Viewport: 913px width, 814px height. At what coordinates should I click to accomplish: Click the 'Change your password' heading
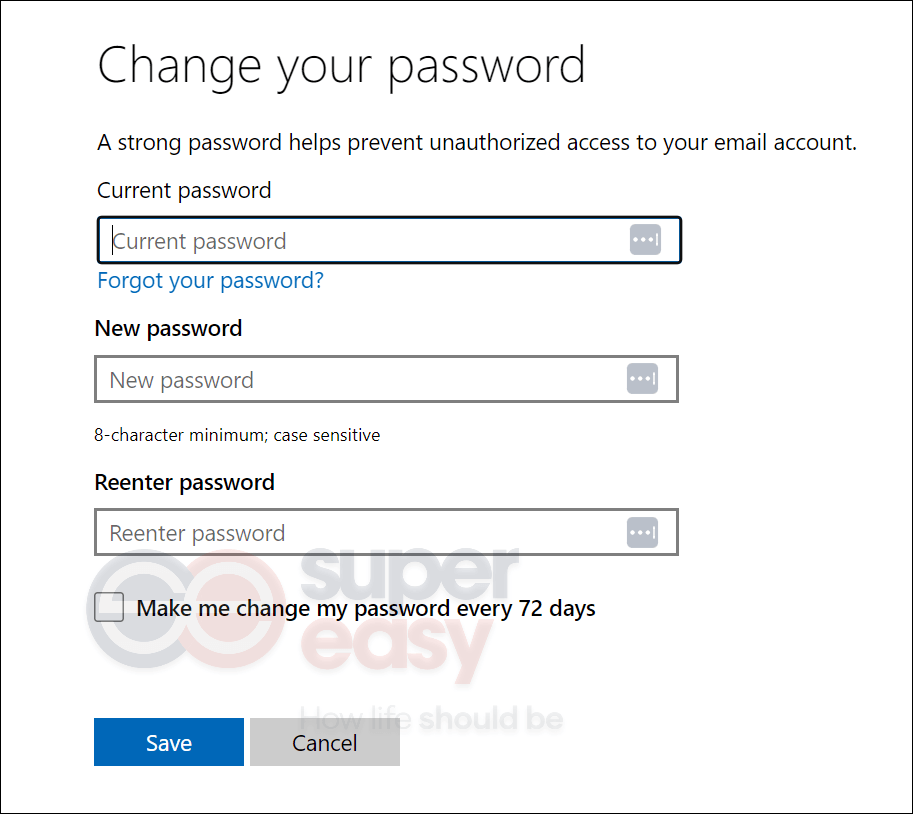coord(341,66)
